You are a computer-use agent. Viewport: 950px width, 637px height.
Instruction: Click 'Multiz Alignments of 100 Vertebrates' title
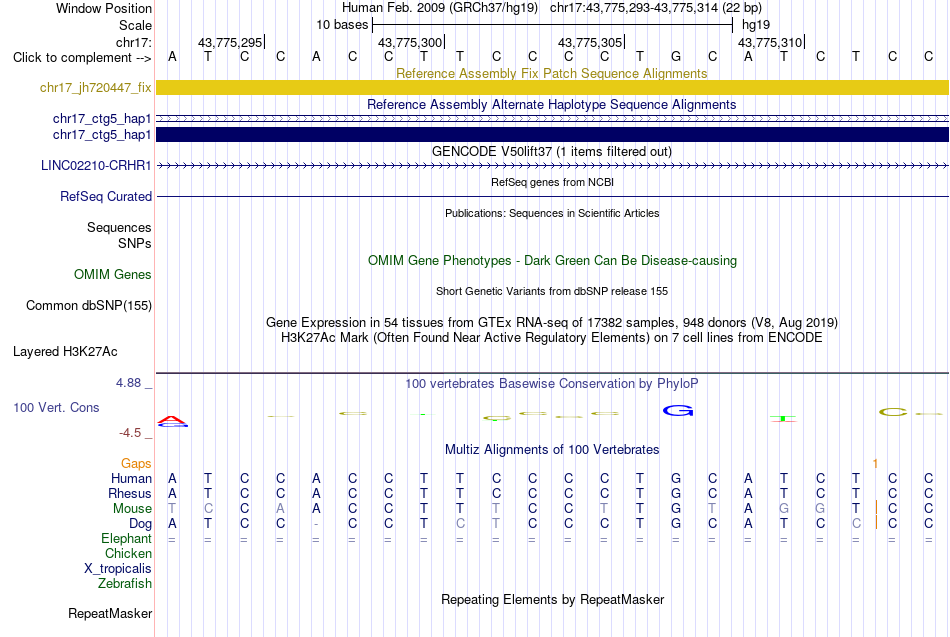coord(552,450)
